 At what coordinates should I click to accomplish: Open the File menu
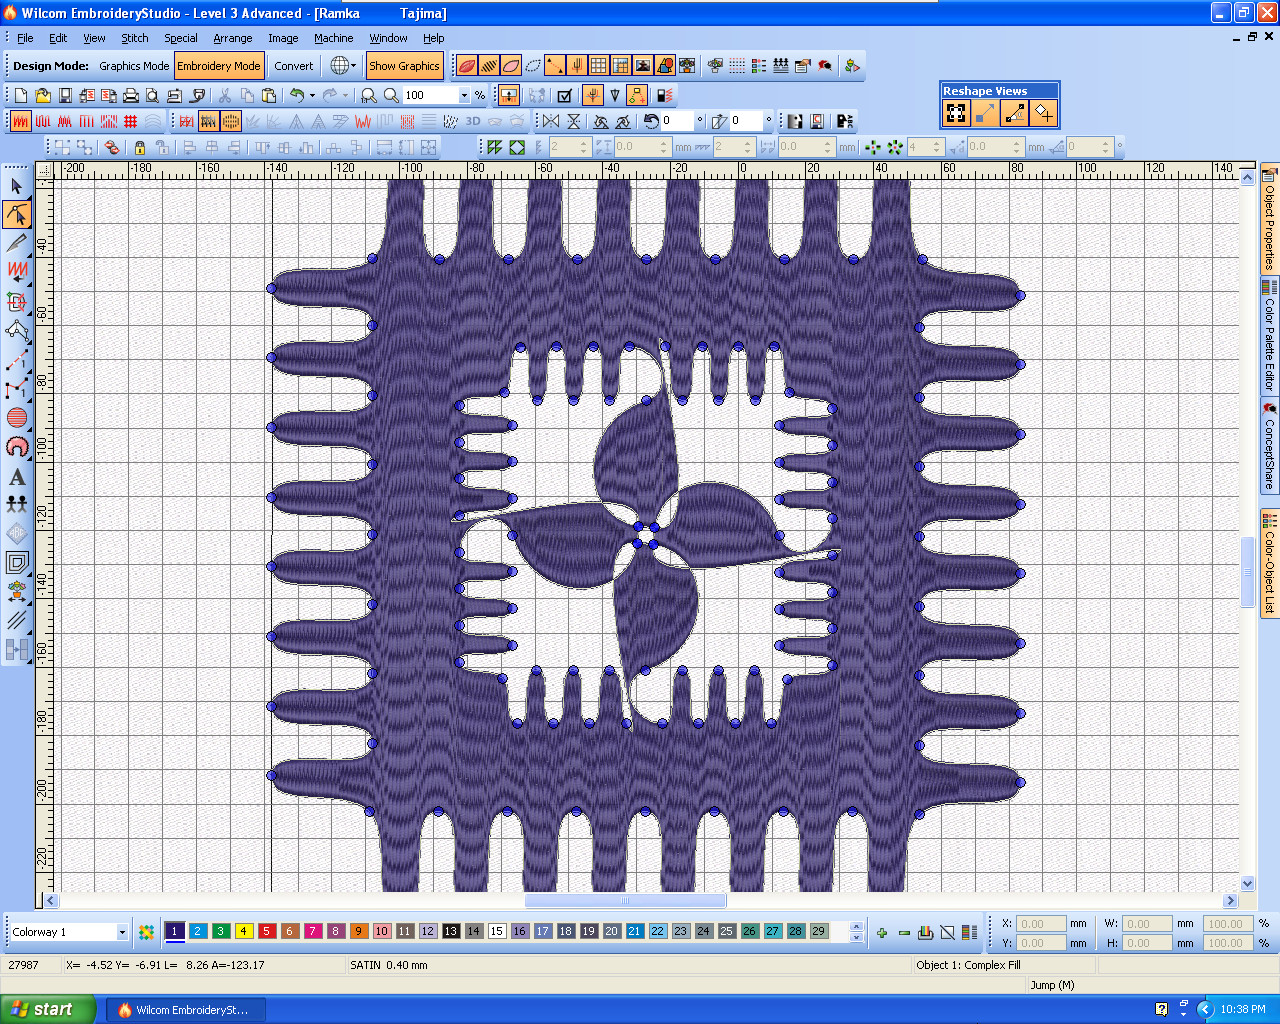click(x=25, y=38)
